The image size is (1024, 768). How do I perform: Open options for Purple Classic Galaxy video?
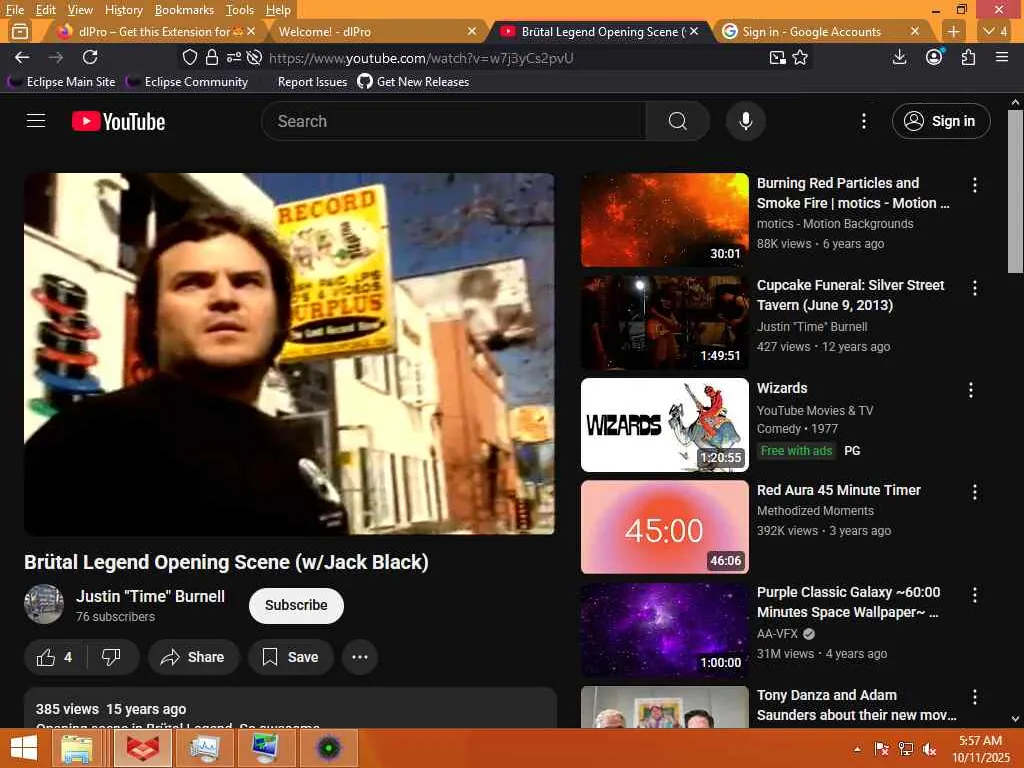[974, 594]
